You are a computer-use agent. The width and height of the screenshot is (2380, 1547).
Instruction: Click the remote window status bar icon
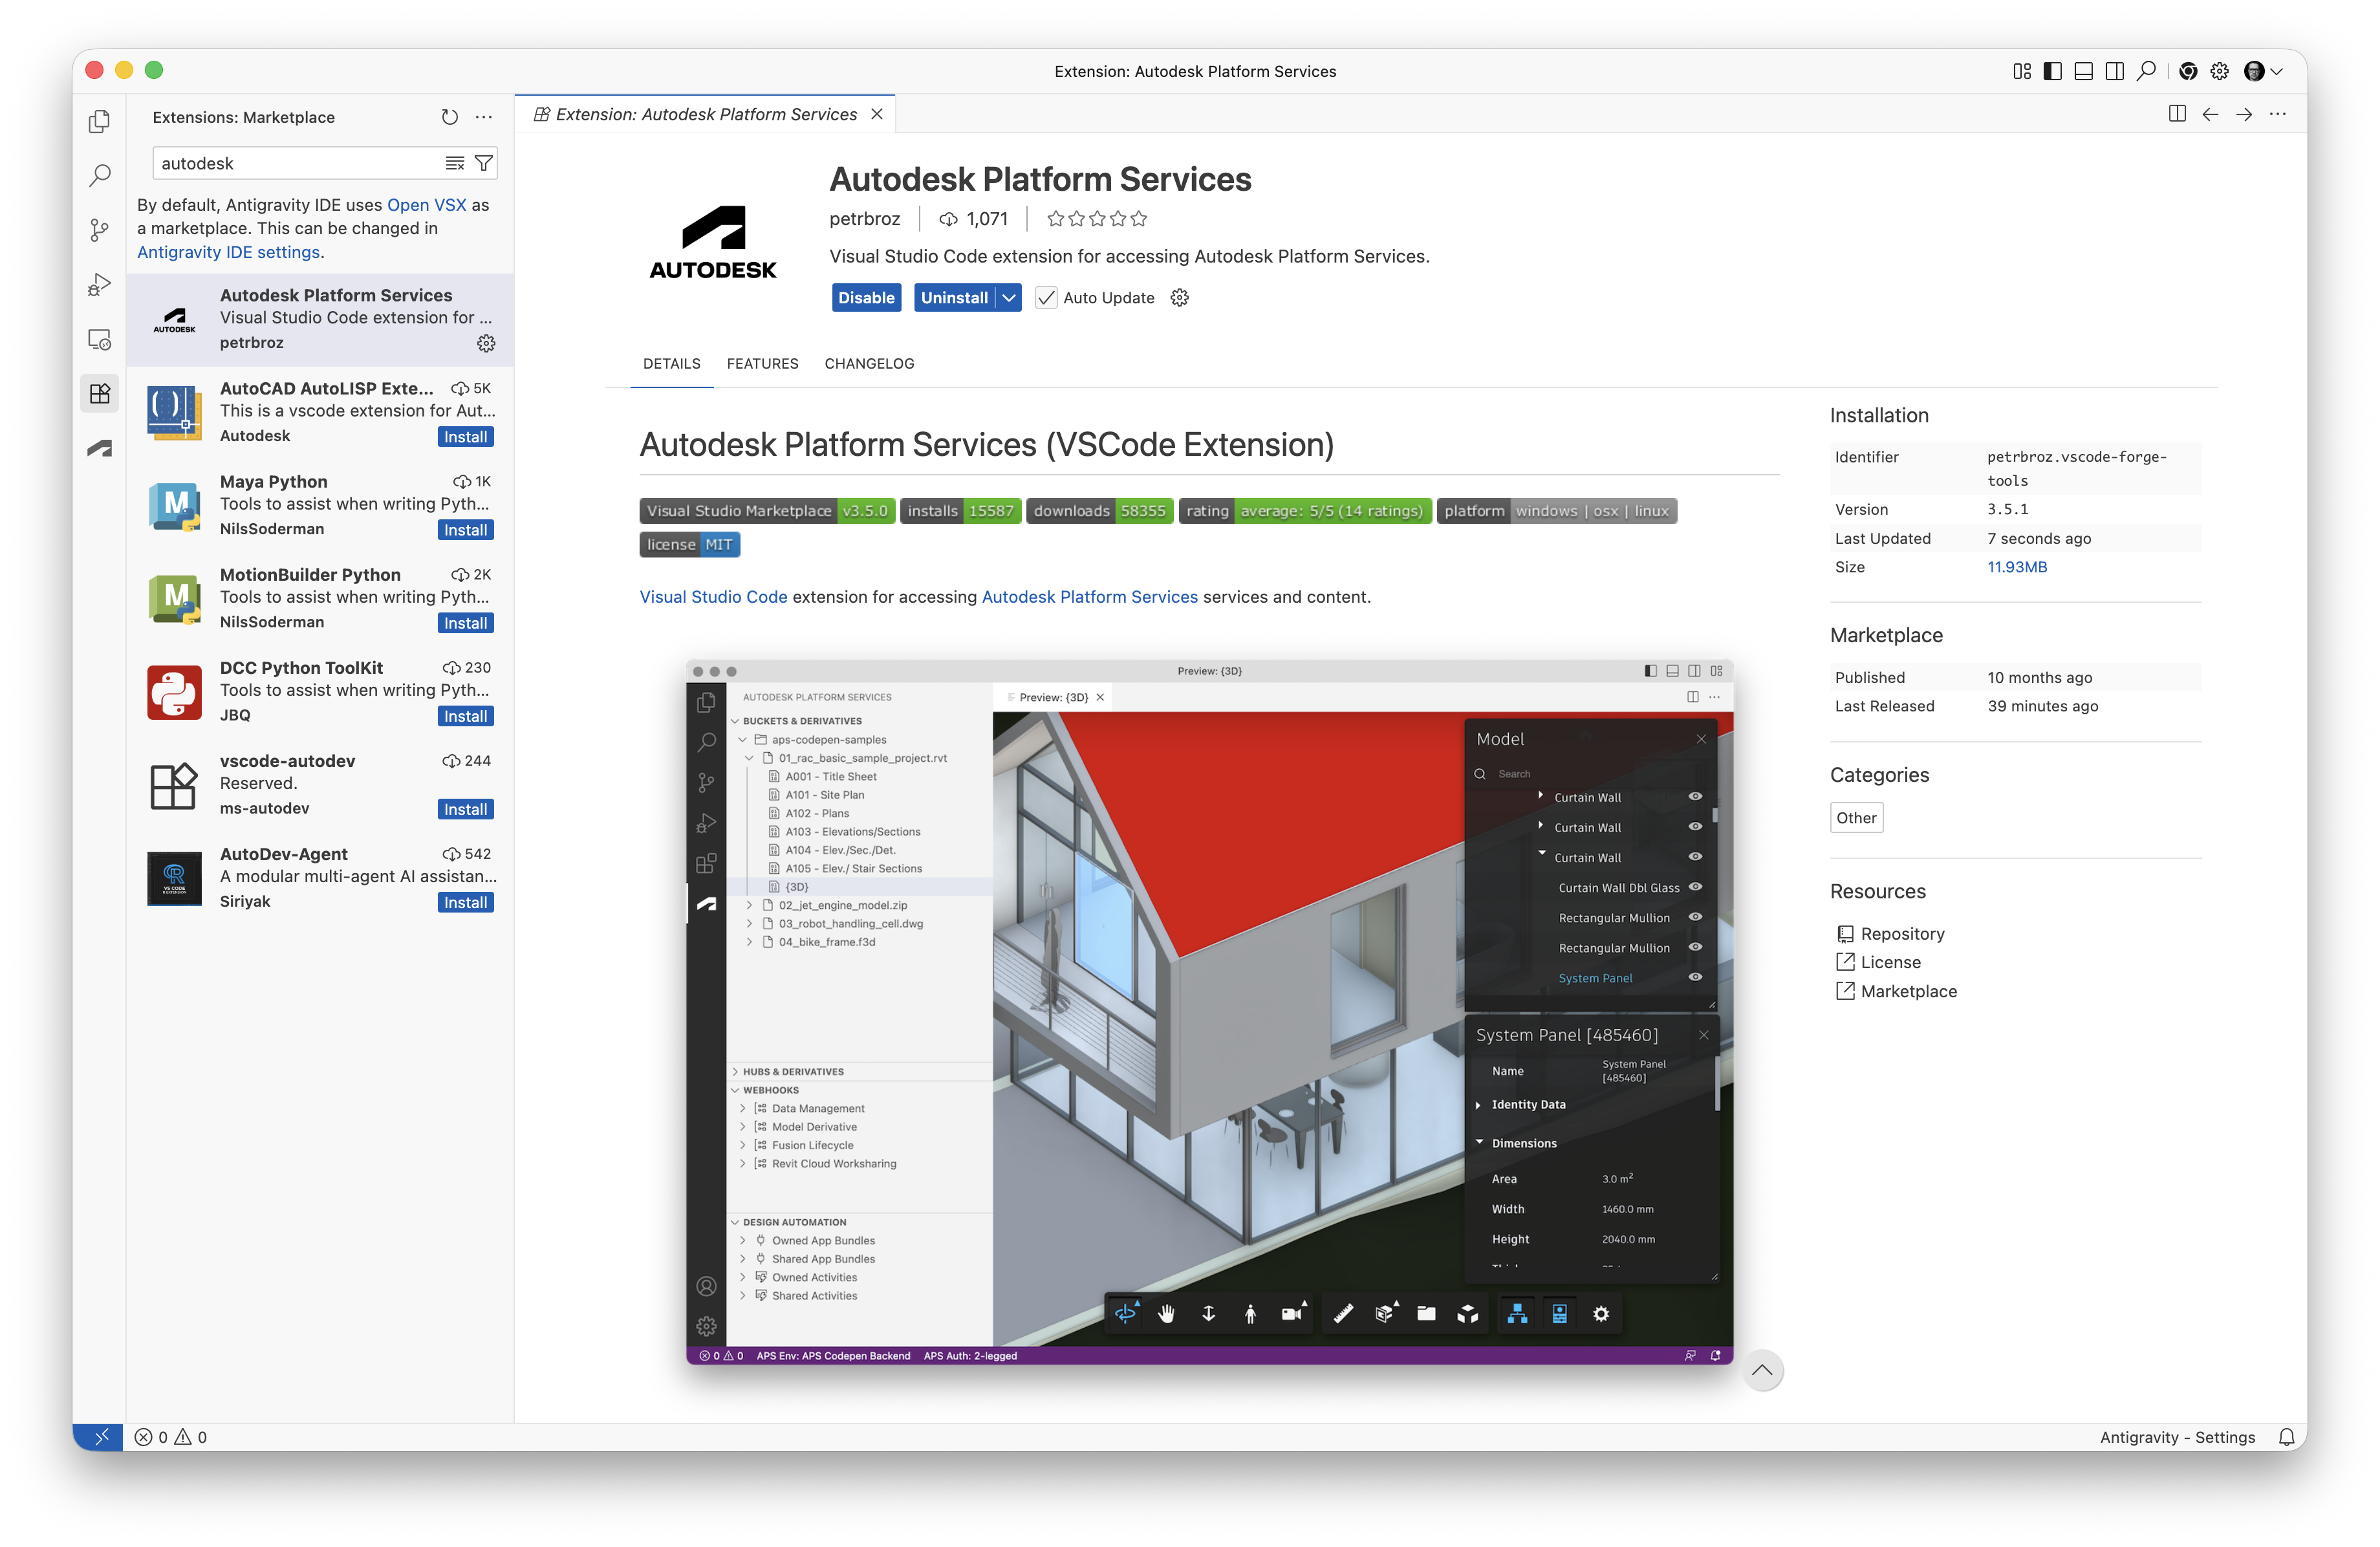[x=99, y=1437]
